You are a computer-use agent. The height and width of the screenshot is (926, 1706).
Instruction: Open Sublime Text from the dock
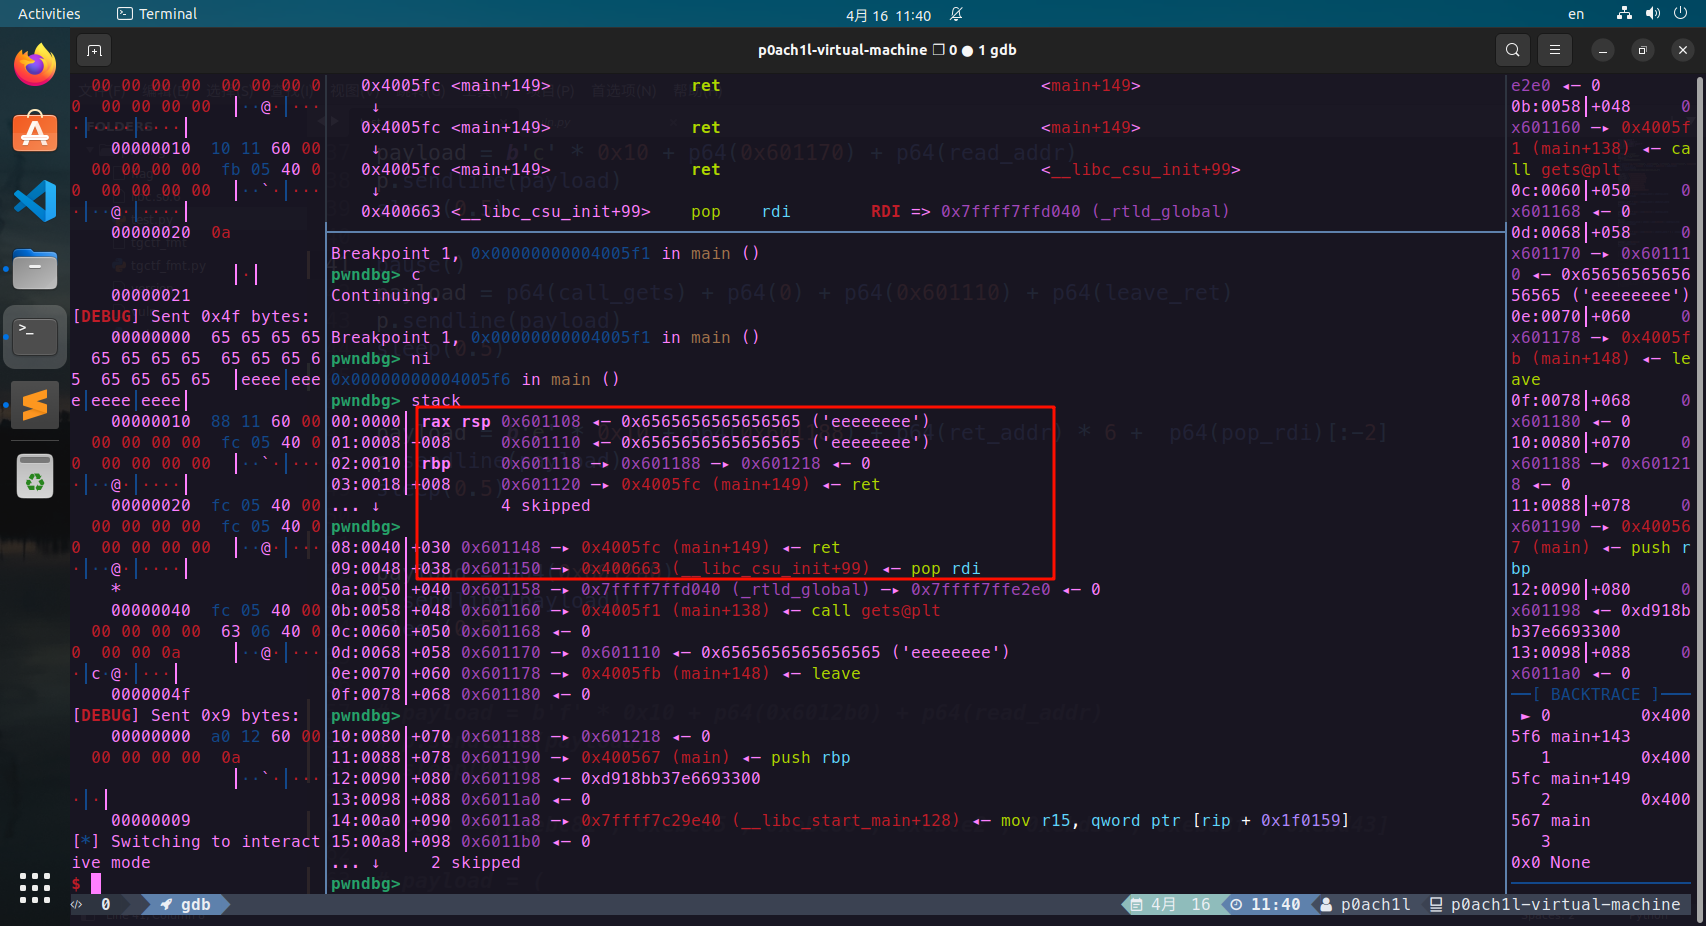[35, 405]
